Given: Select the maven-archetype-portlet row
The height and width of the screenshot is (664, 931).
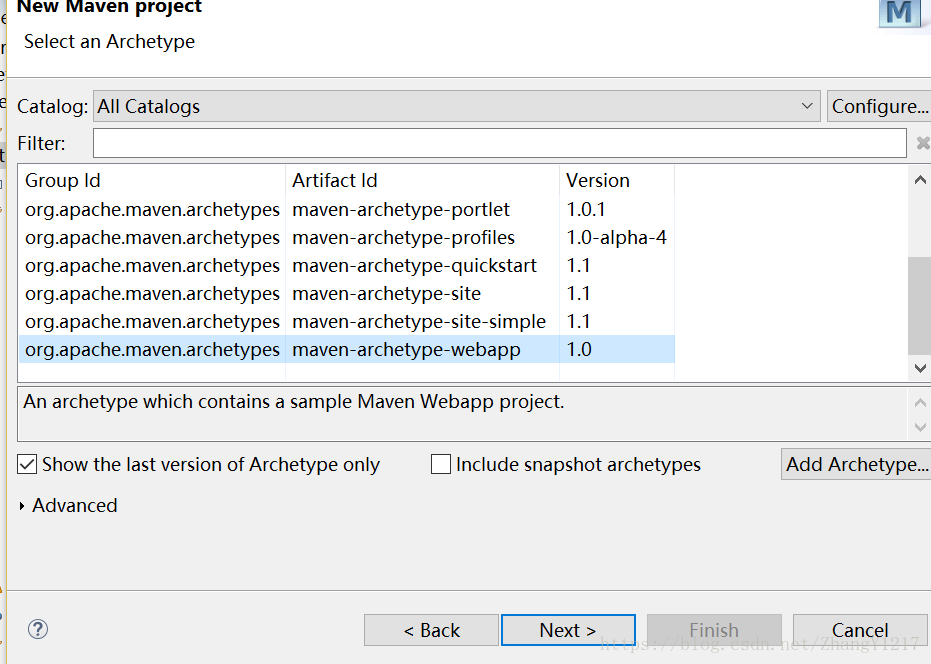Looking at the screenshot, I should tap(347, 210).
